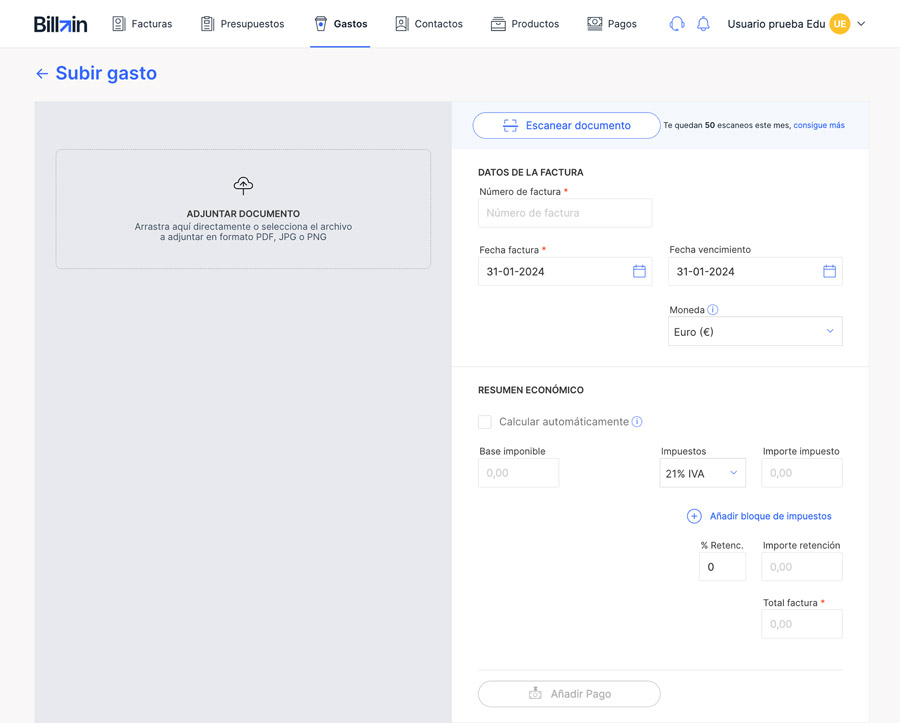Click the Importe impuesto field
This screenshot has width=900, height=723.
(802, 473)
